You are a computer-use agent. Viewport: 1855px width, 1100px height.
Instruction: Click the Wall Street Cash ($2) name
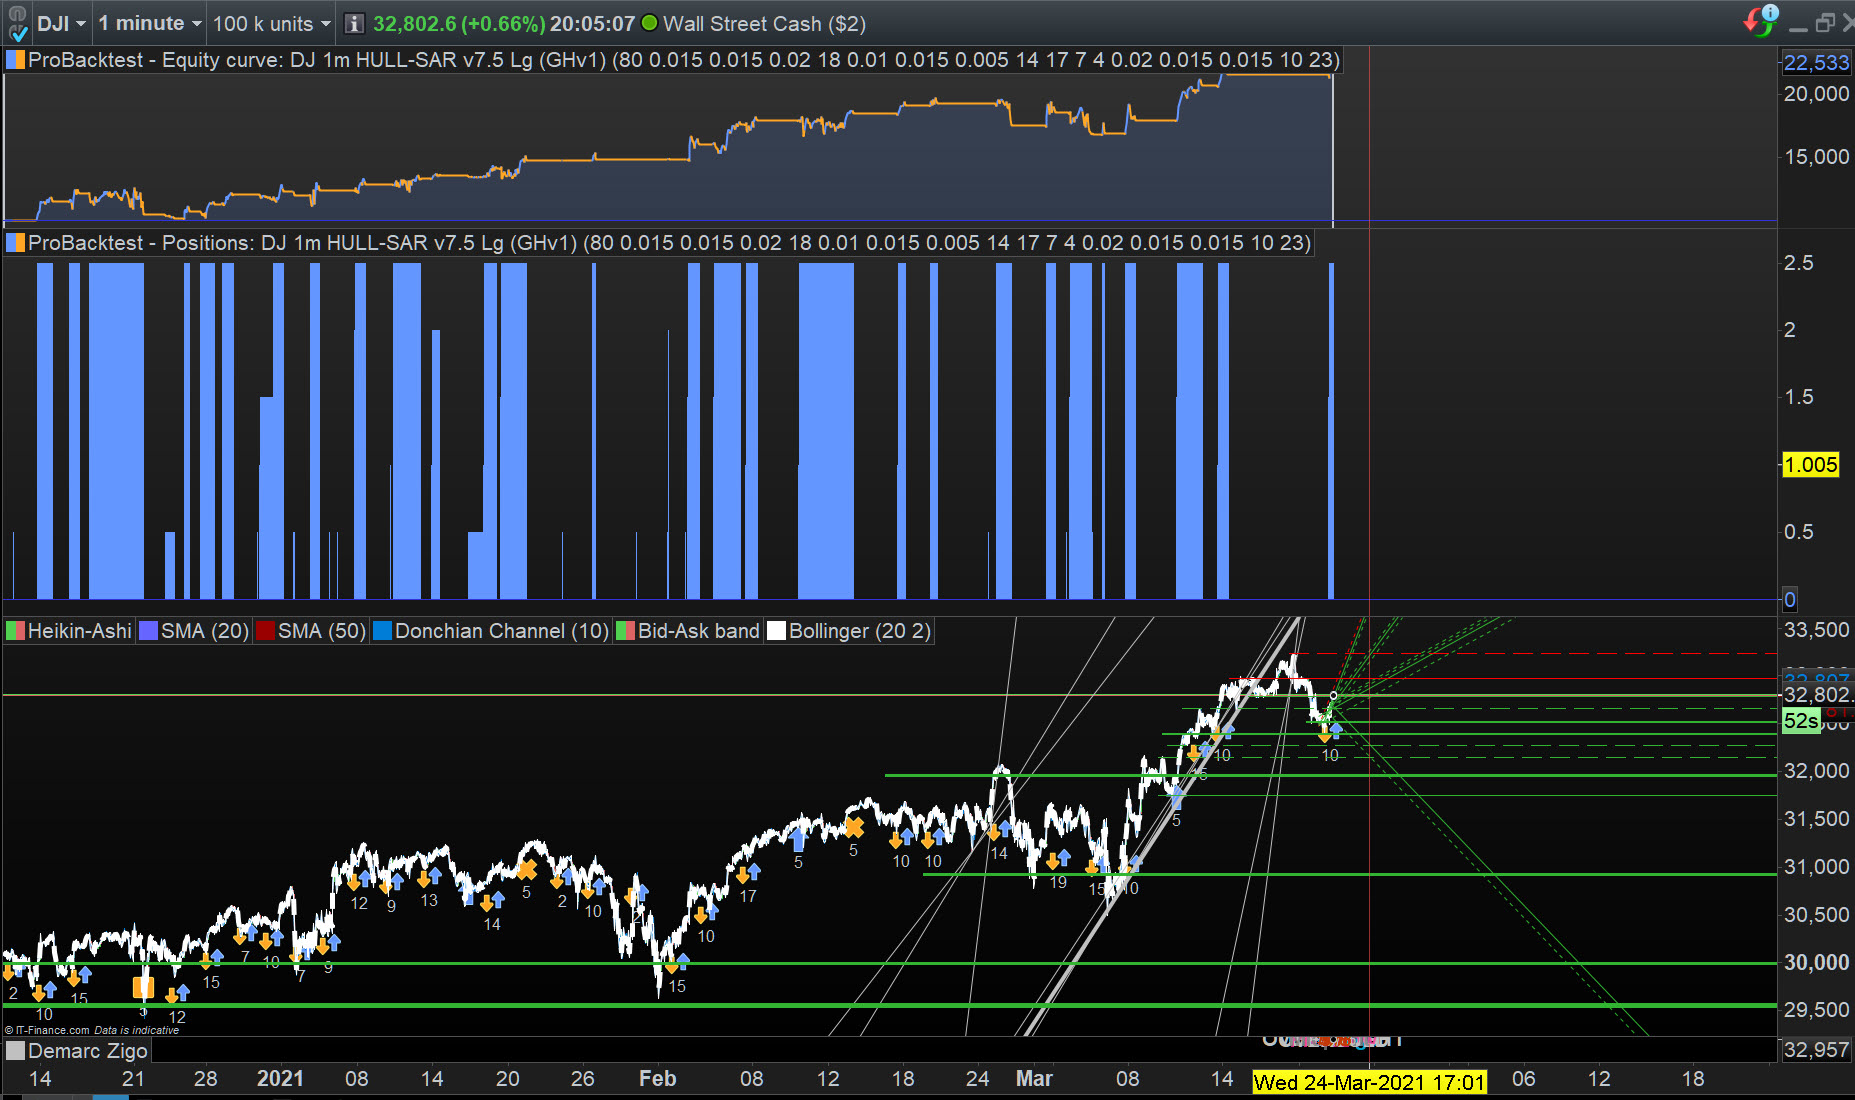click(x=764, y=23)
